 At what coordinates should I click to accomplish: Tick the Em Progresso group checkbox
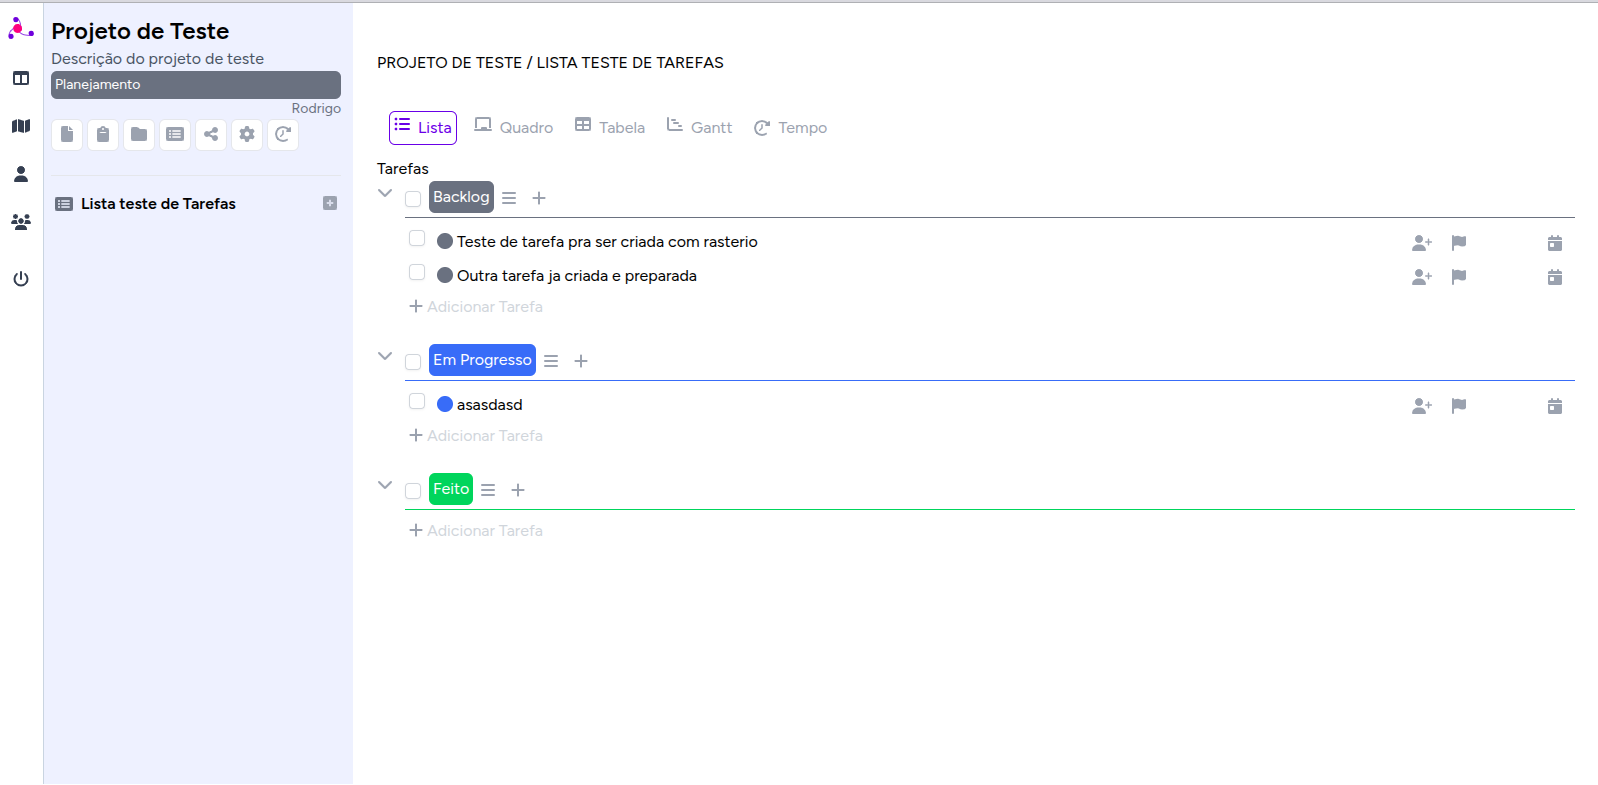(x=413, y=362)
